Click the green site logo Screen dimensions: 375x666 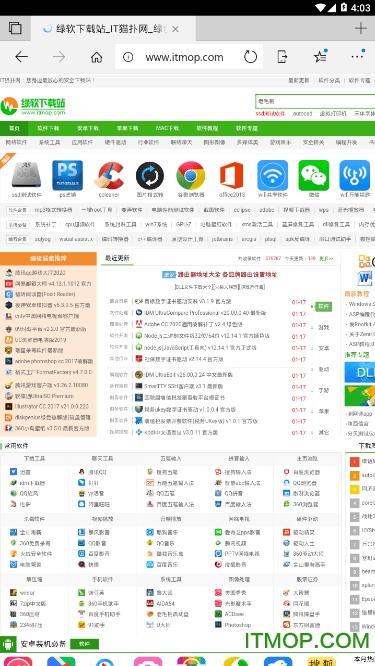[x=33, y=106]
